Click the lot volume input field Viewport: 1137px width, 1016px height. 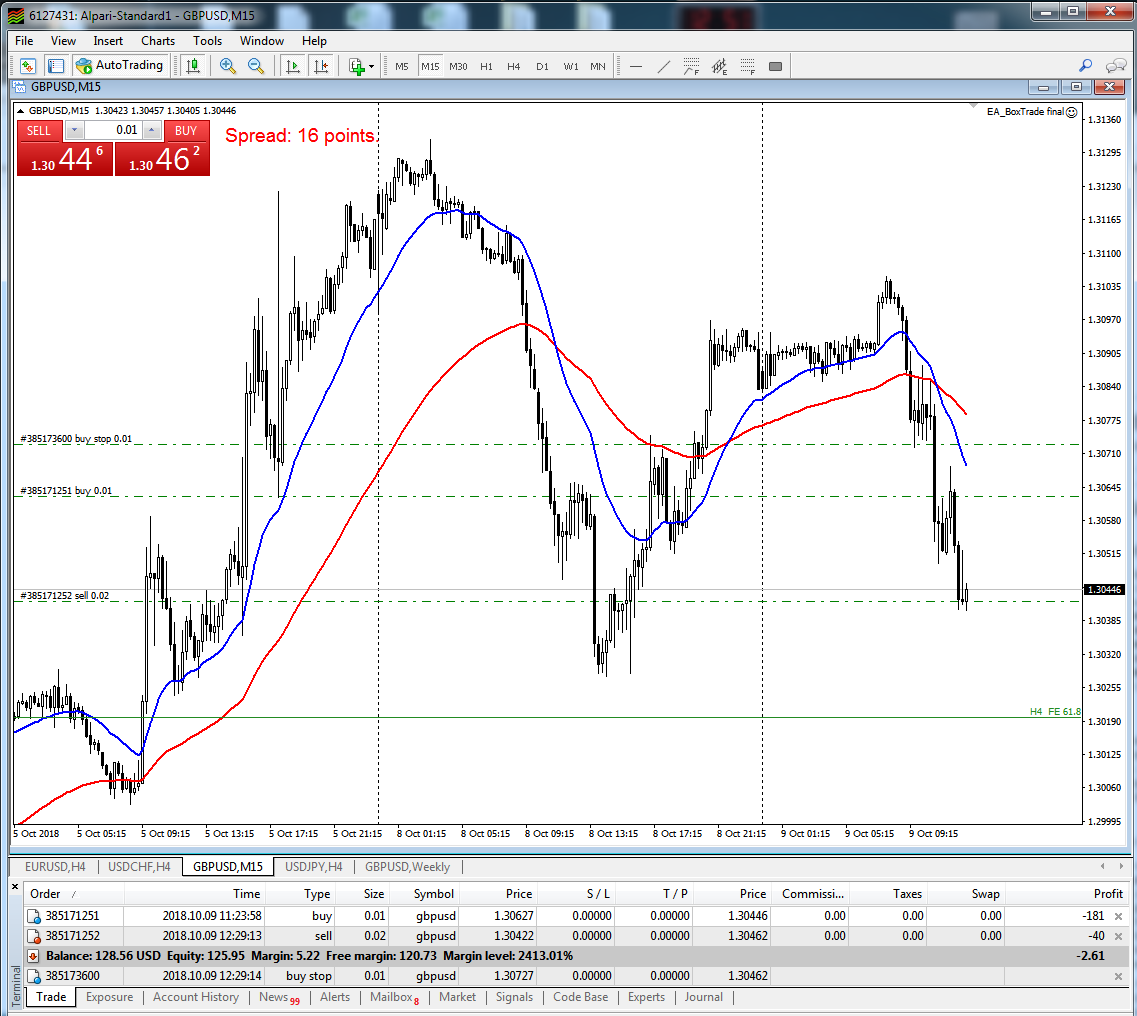coord(112,131)
